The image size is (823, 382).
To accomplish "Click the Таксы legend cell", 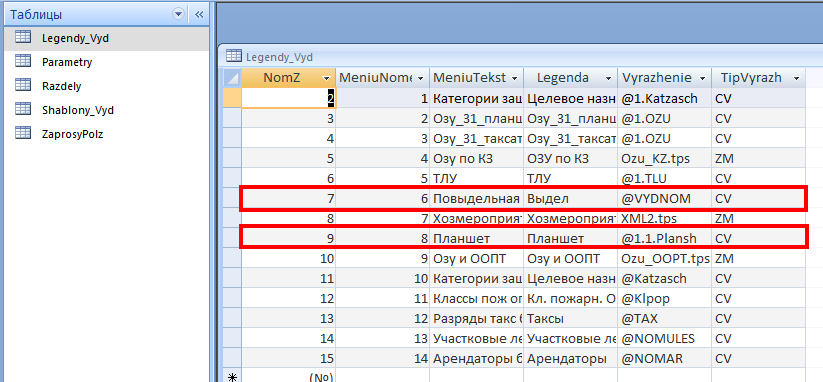I will tap(571, 319).
